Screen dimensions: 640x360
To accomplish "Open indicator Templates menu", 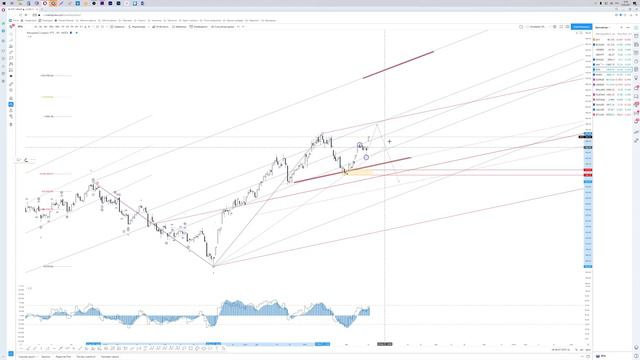I will (x=178, y=27).
